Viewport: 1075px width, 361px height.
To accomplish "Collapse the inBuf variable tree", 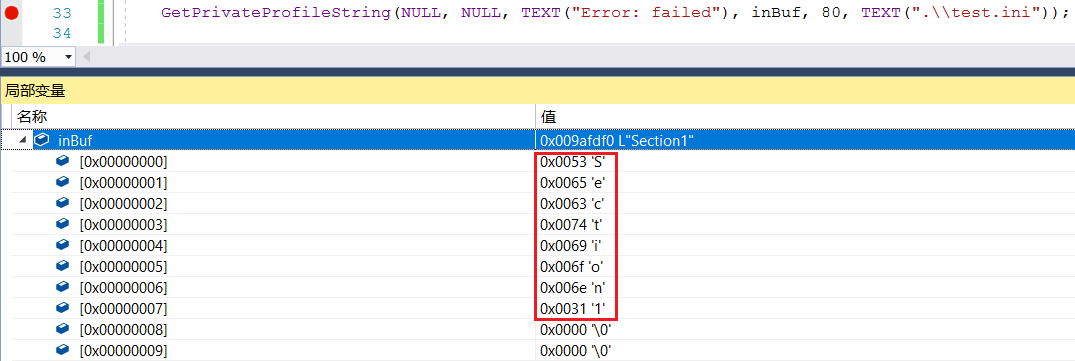I will coord(23,140).
